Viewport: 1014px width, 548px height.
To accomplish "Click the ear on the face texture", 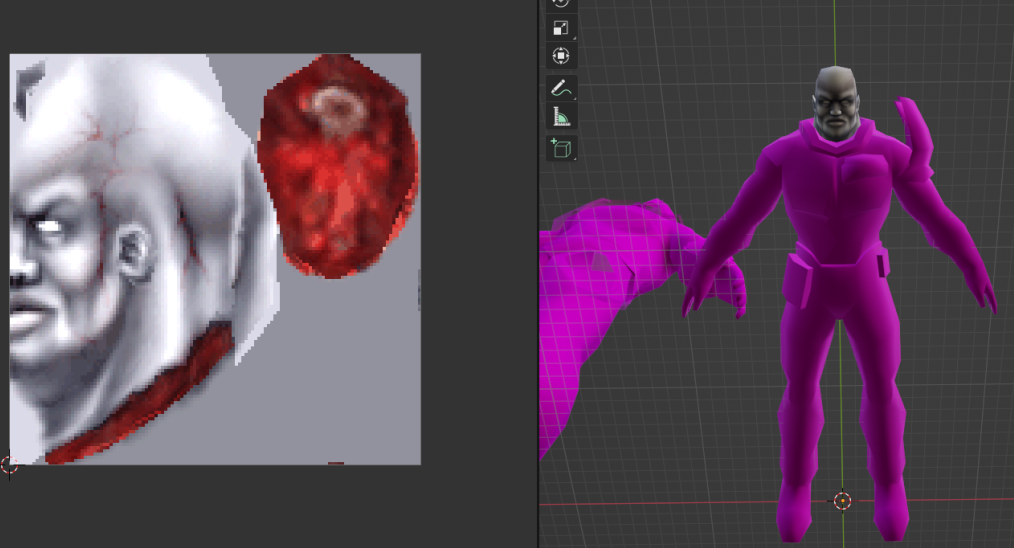I will click(135, 252).
